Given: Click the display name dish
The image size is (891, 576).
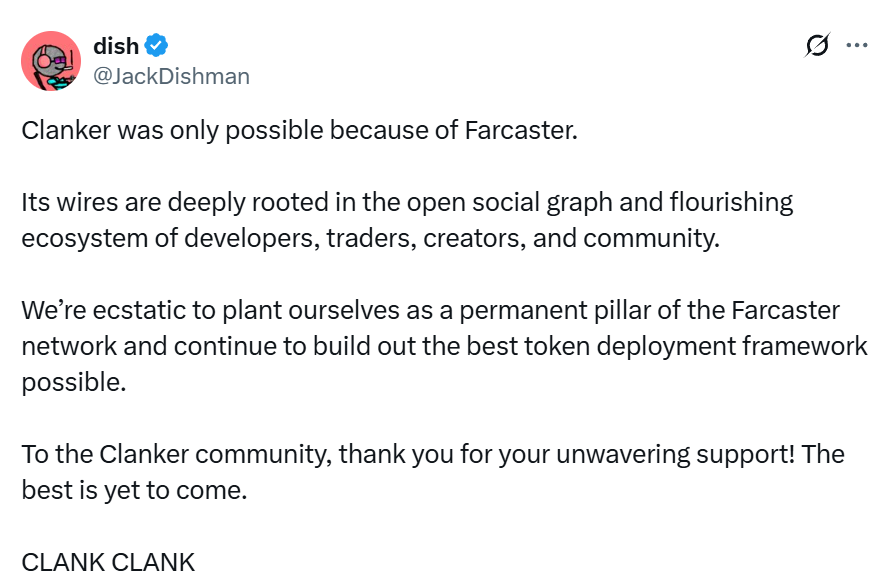Looking at the screenshot, I should (x=113, y=45).
